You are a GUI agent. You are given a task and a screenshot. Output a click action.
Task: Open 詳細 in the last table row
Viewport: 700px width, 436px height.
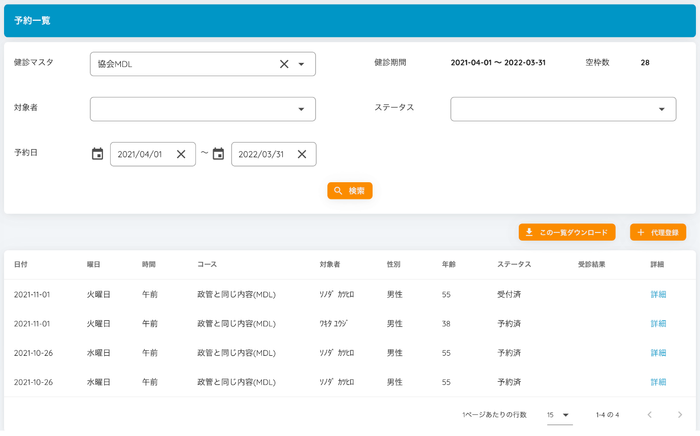tap(657, 382)
